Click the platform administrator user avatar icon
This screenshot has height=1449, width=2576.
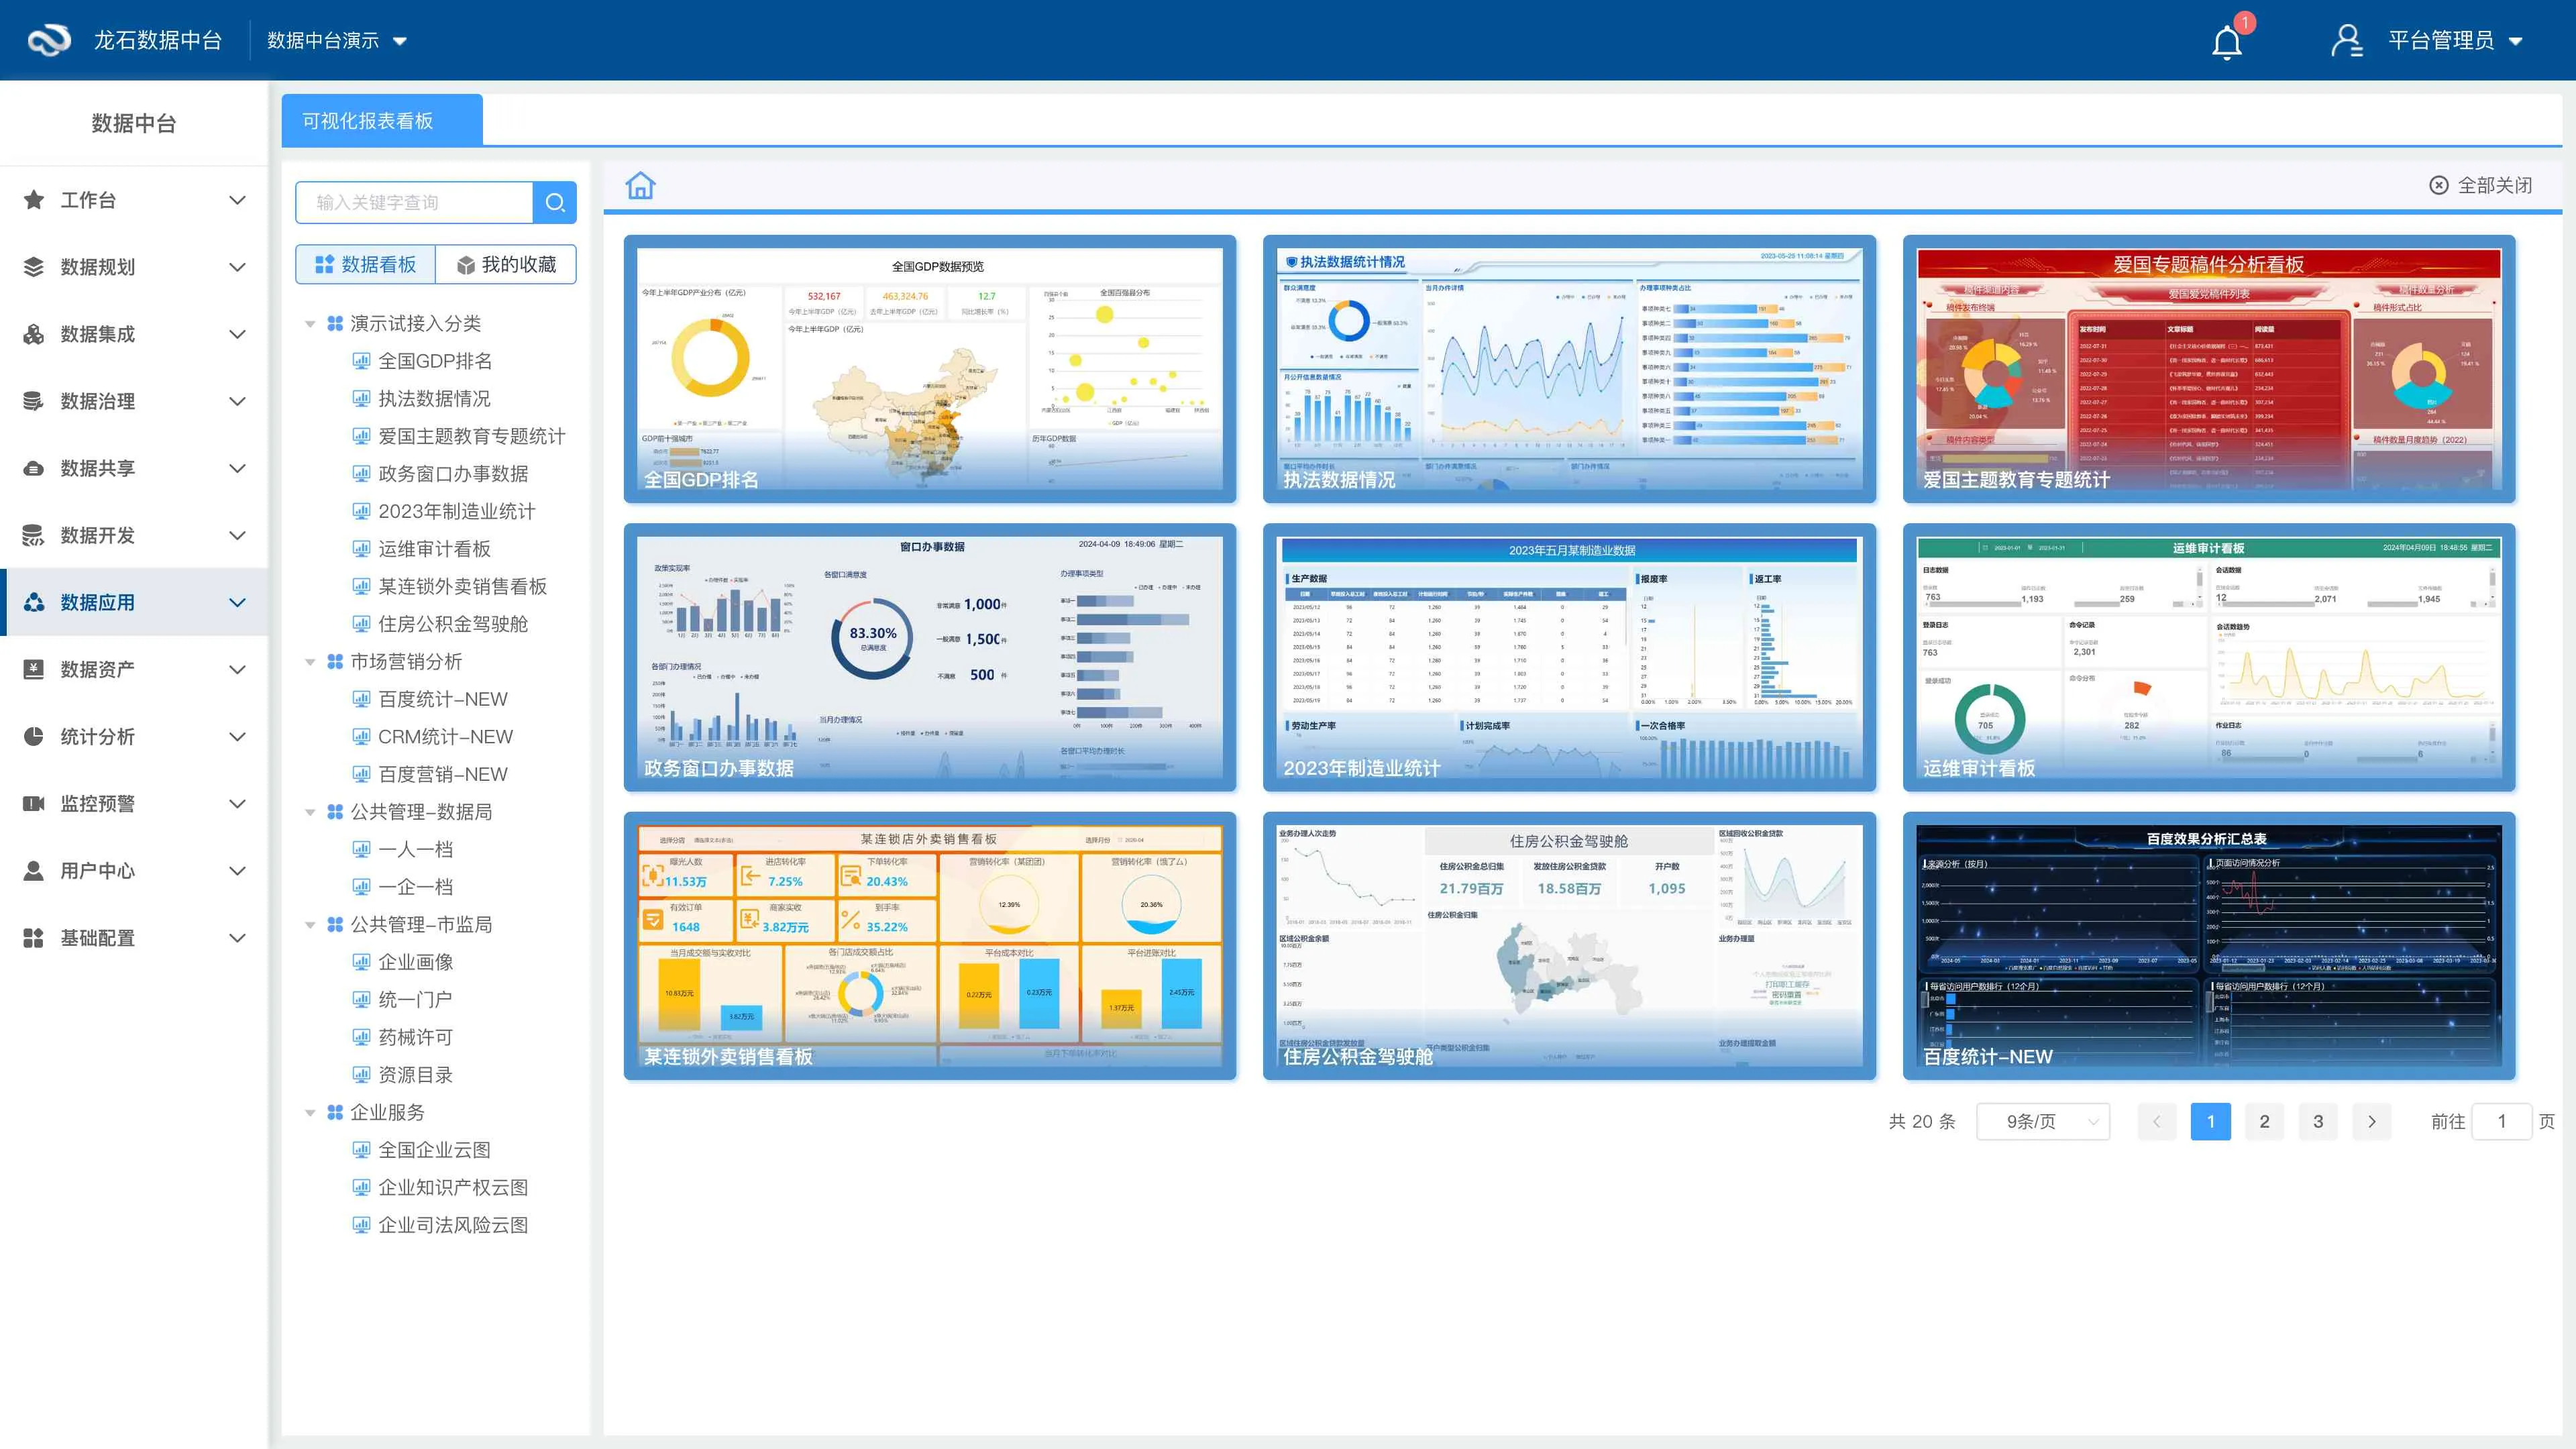coord(2346,41)
